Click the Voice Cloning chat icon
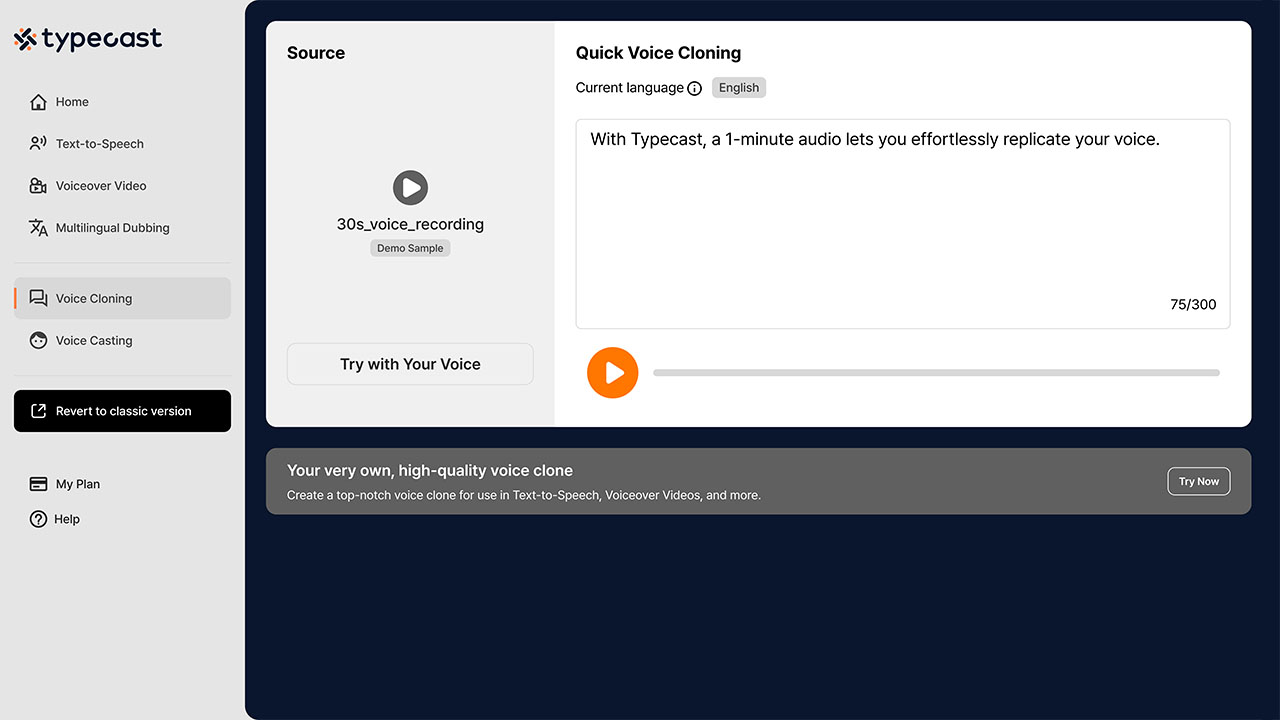This screenshot has height=720, width=1280. point(38,298)
